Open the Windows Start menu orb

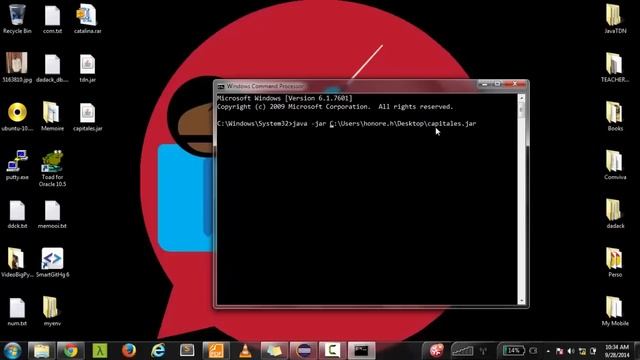pos(12,351)
